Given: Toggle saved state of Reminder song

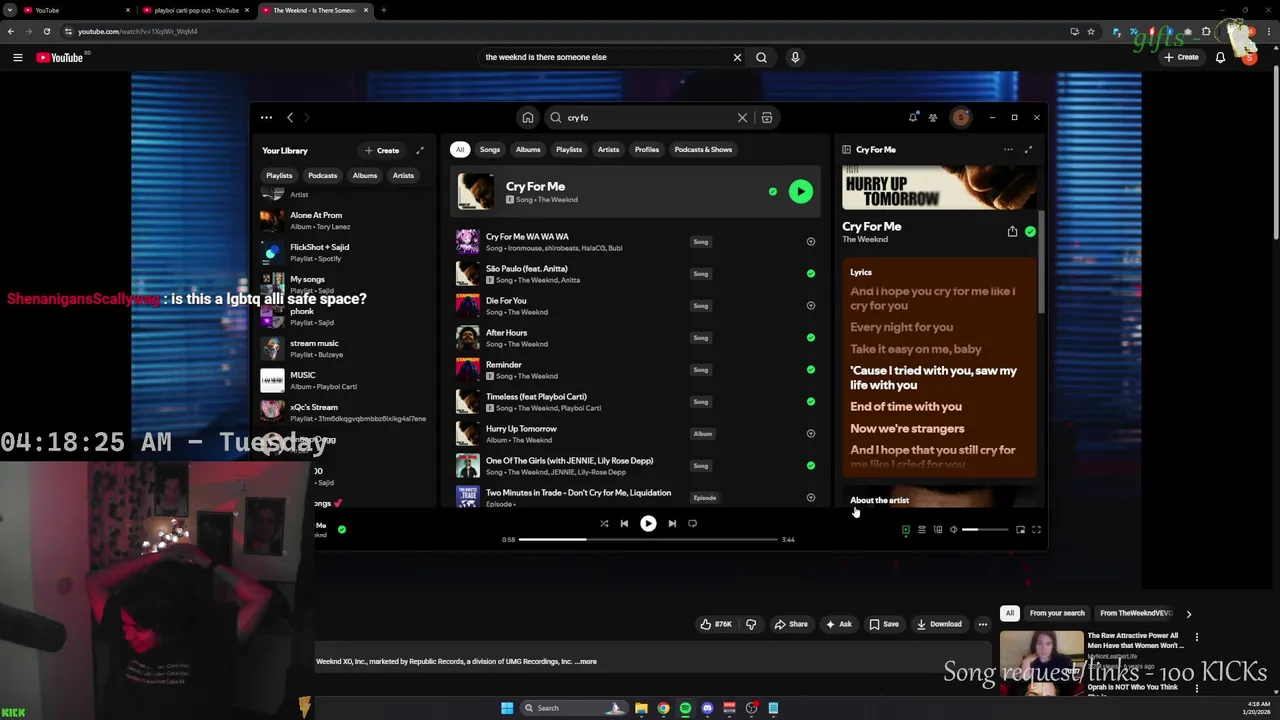Looking at the screenshot, I should [x=811, y=369].
